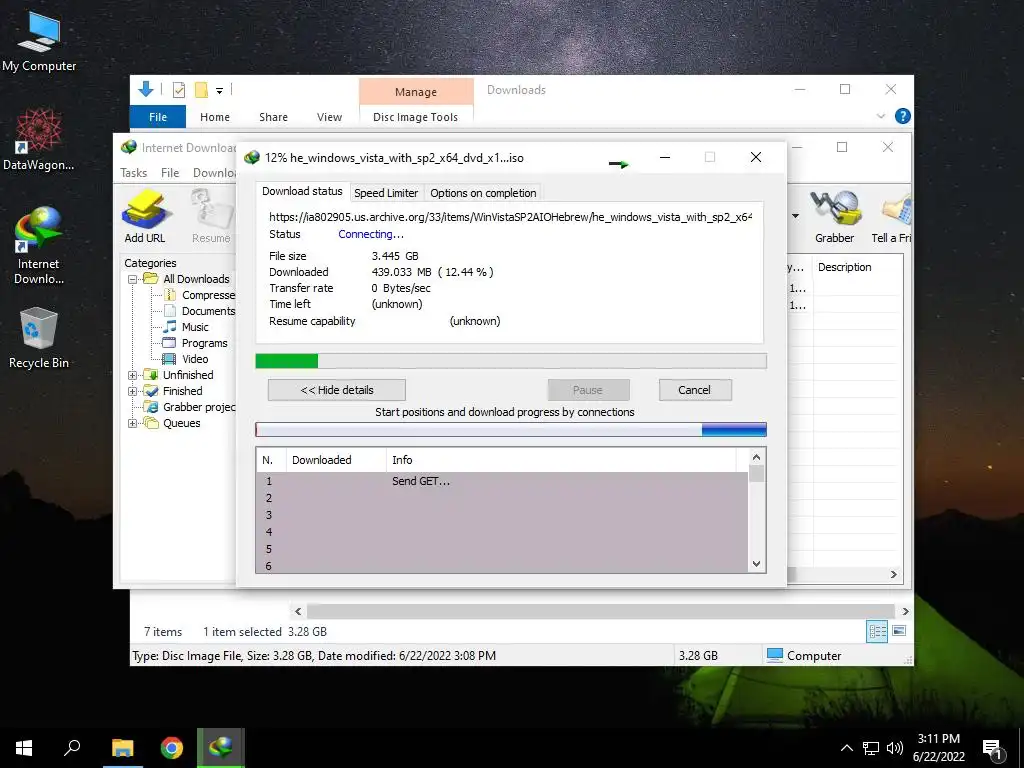Select the Compressed category
This screenshot has width=1024, height=768.
pyautogui.click(x=199, y=295)
